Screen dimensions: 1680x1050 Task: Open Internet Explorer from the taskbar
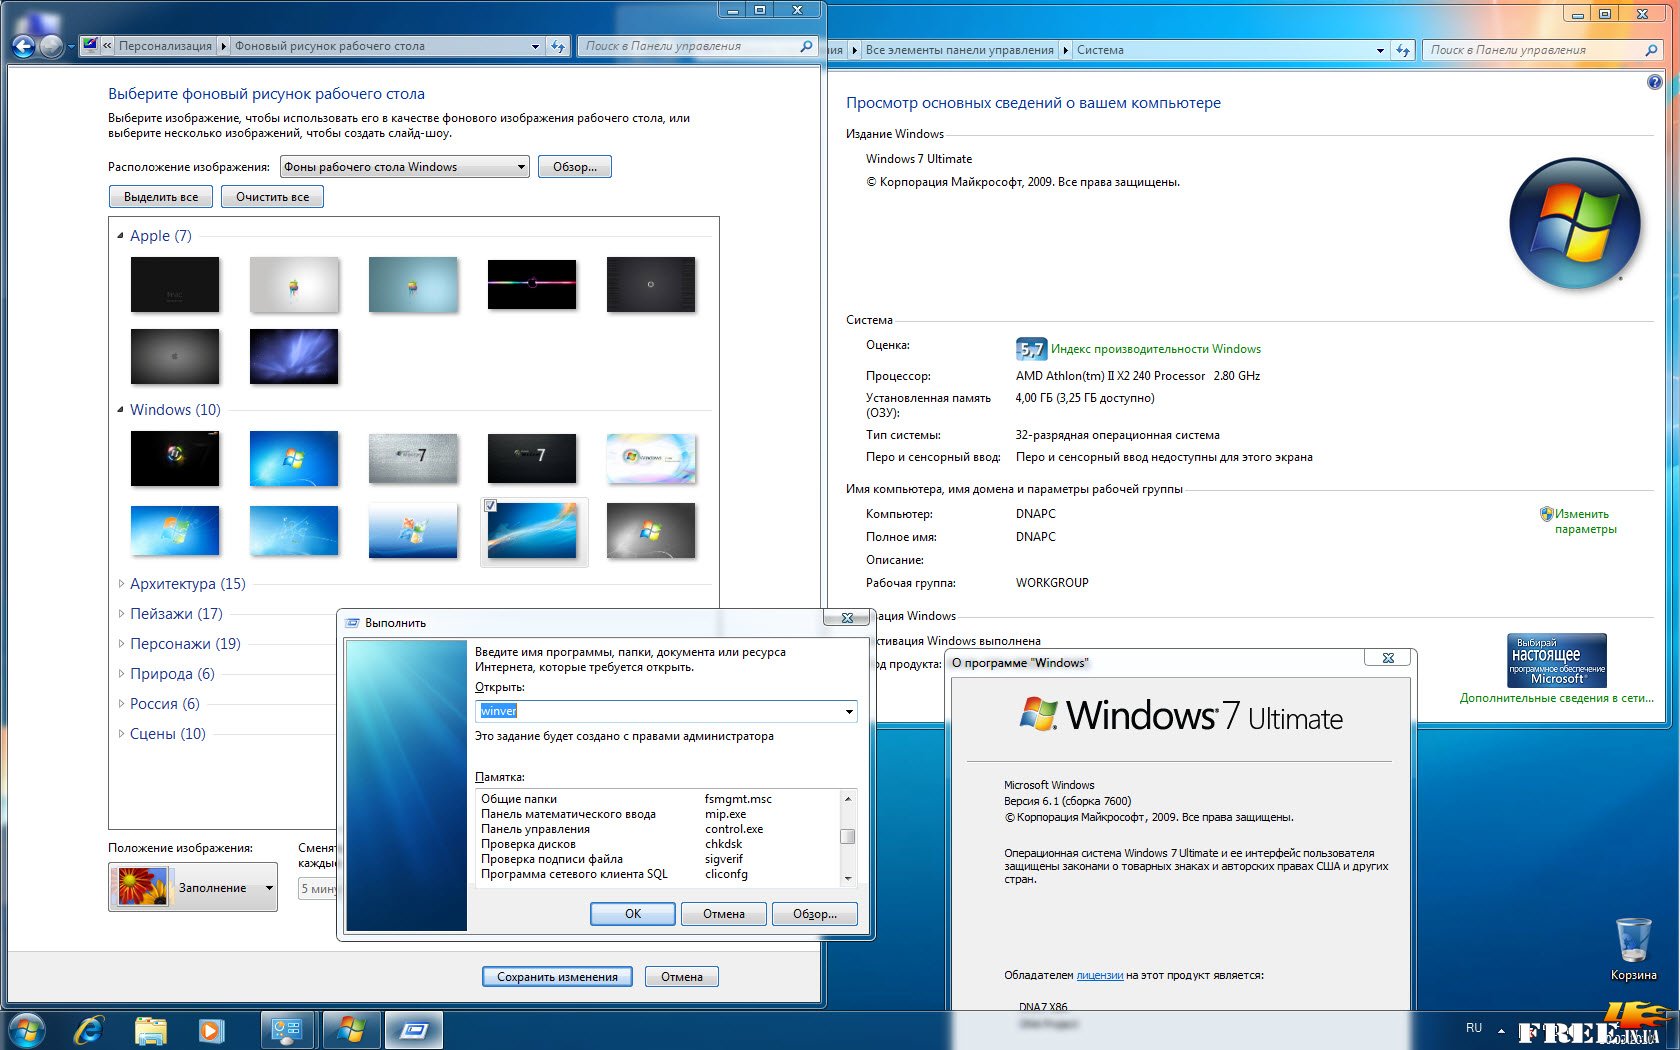(89, 1030)
